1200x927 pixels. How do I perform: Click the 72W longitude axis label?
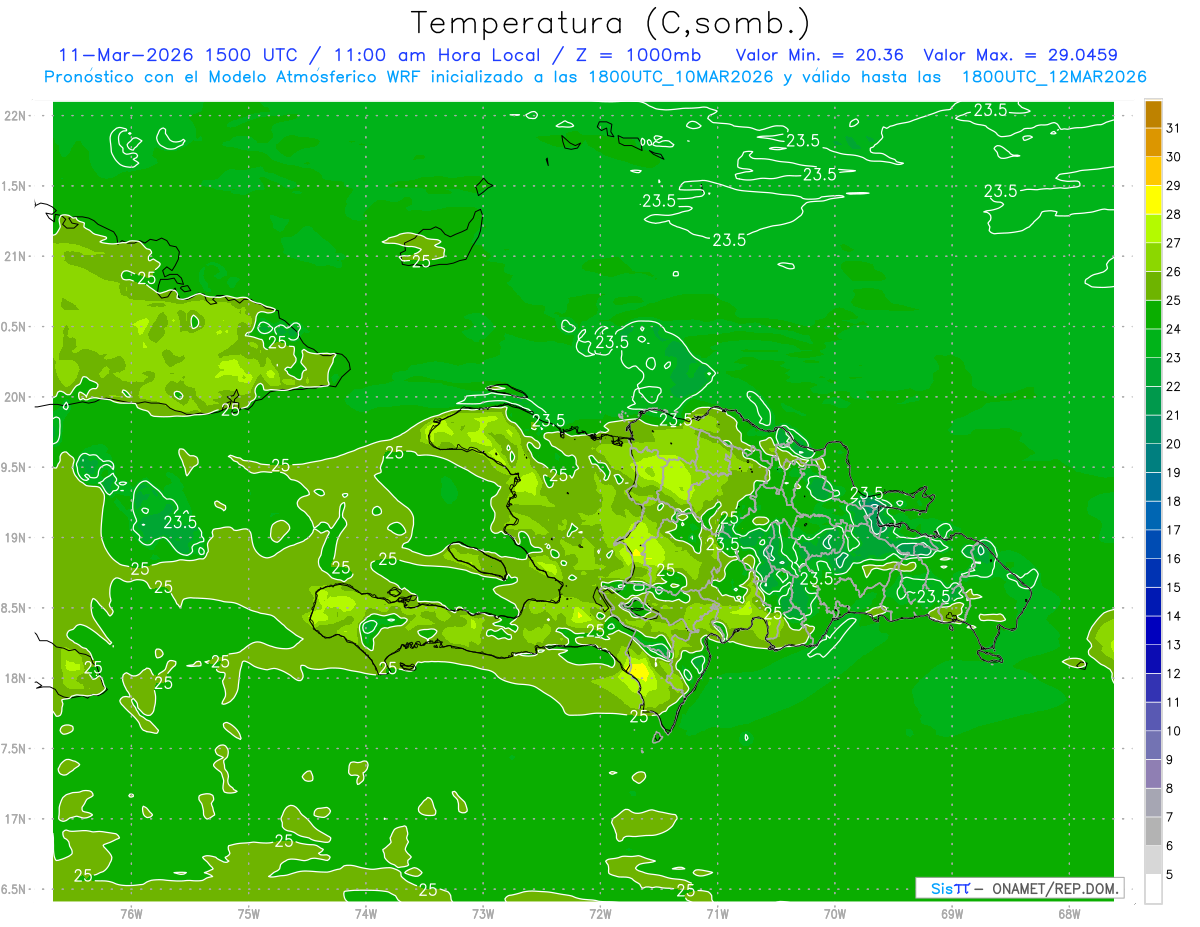pyautogui.click(x=600, y=912)
